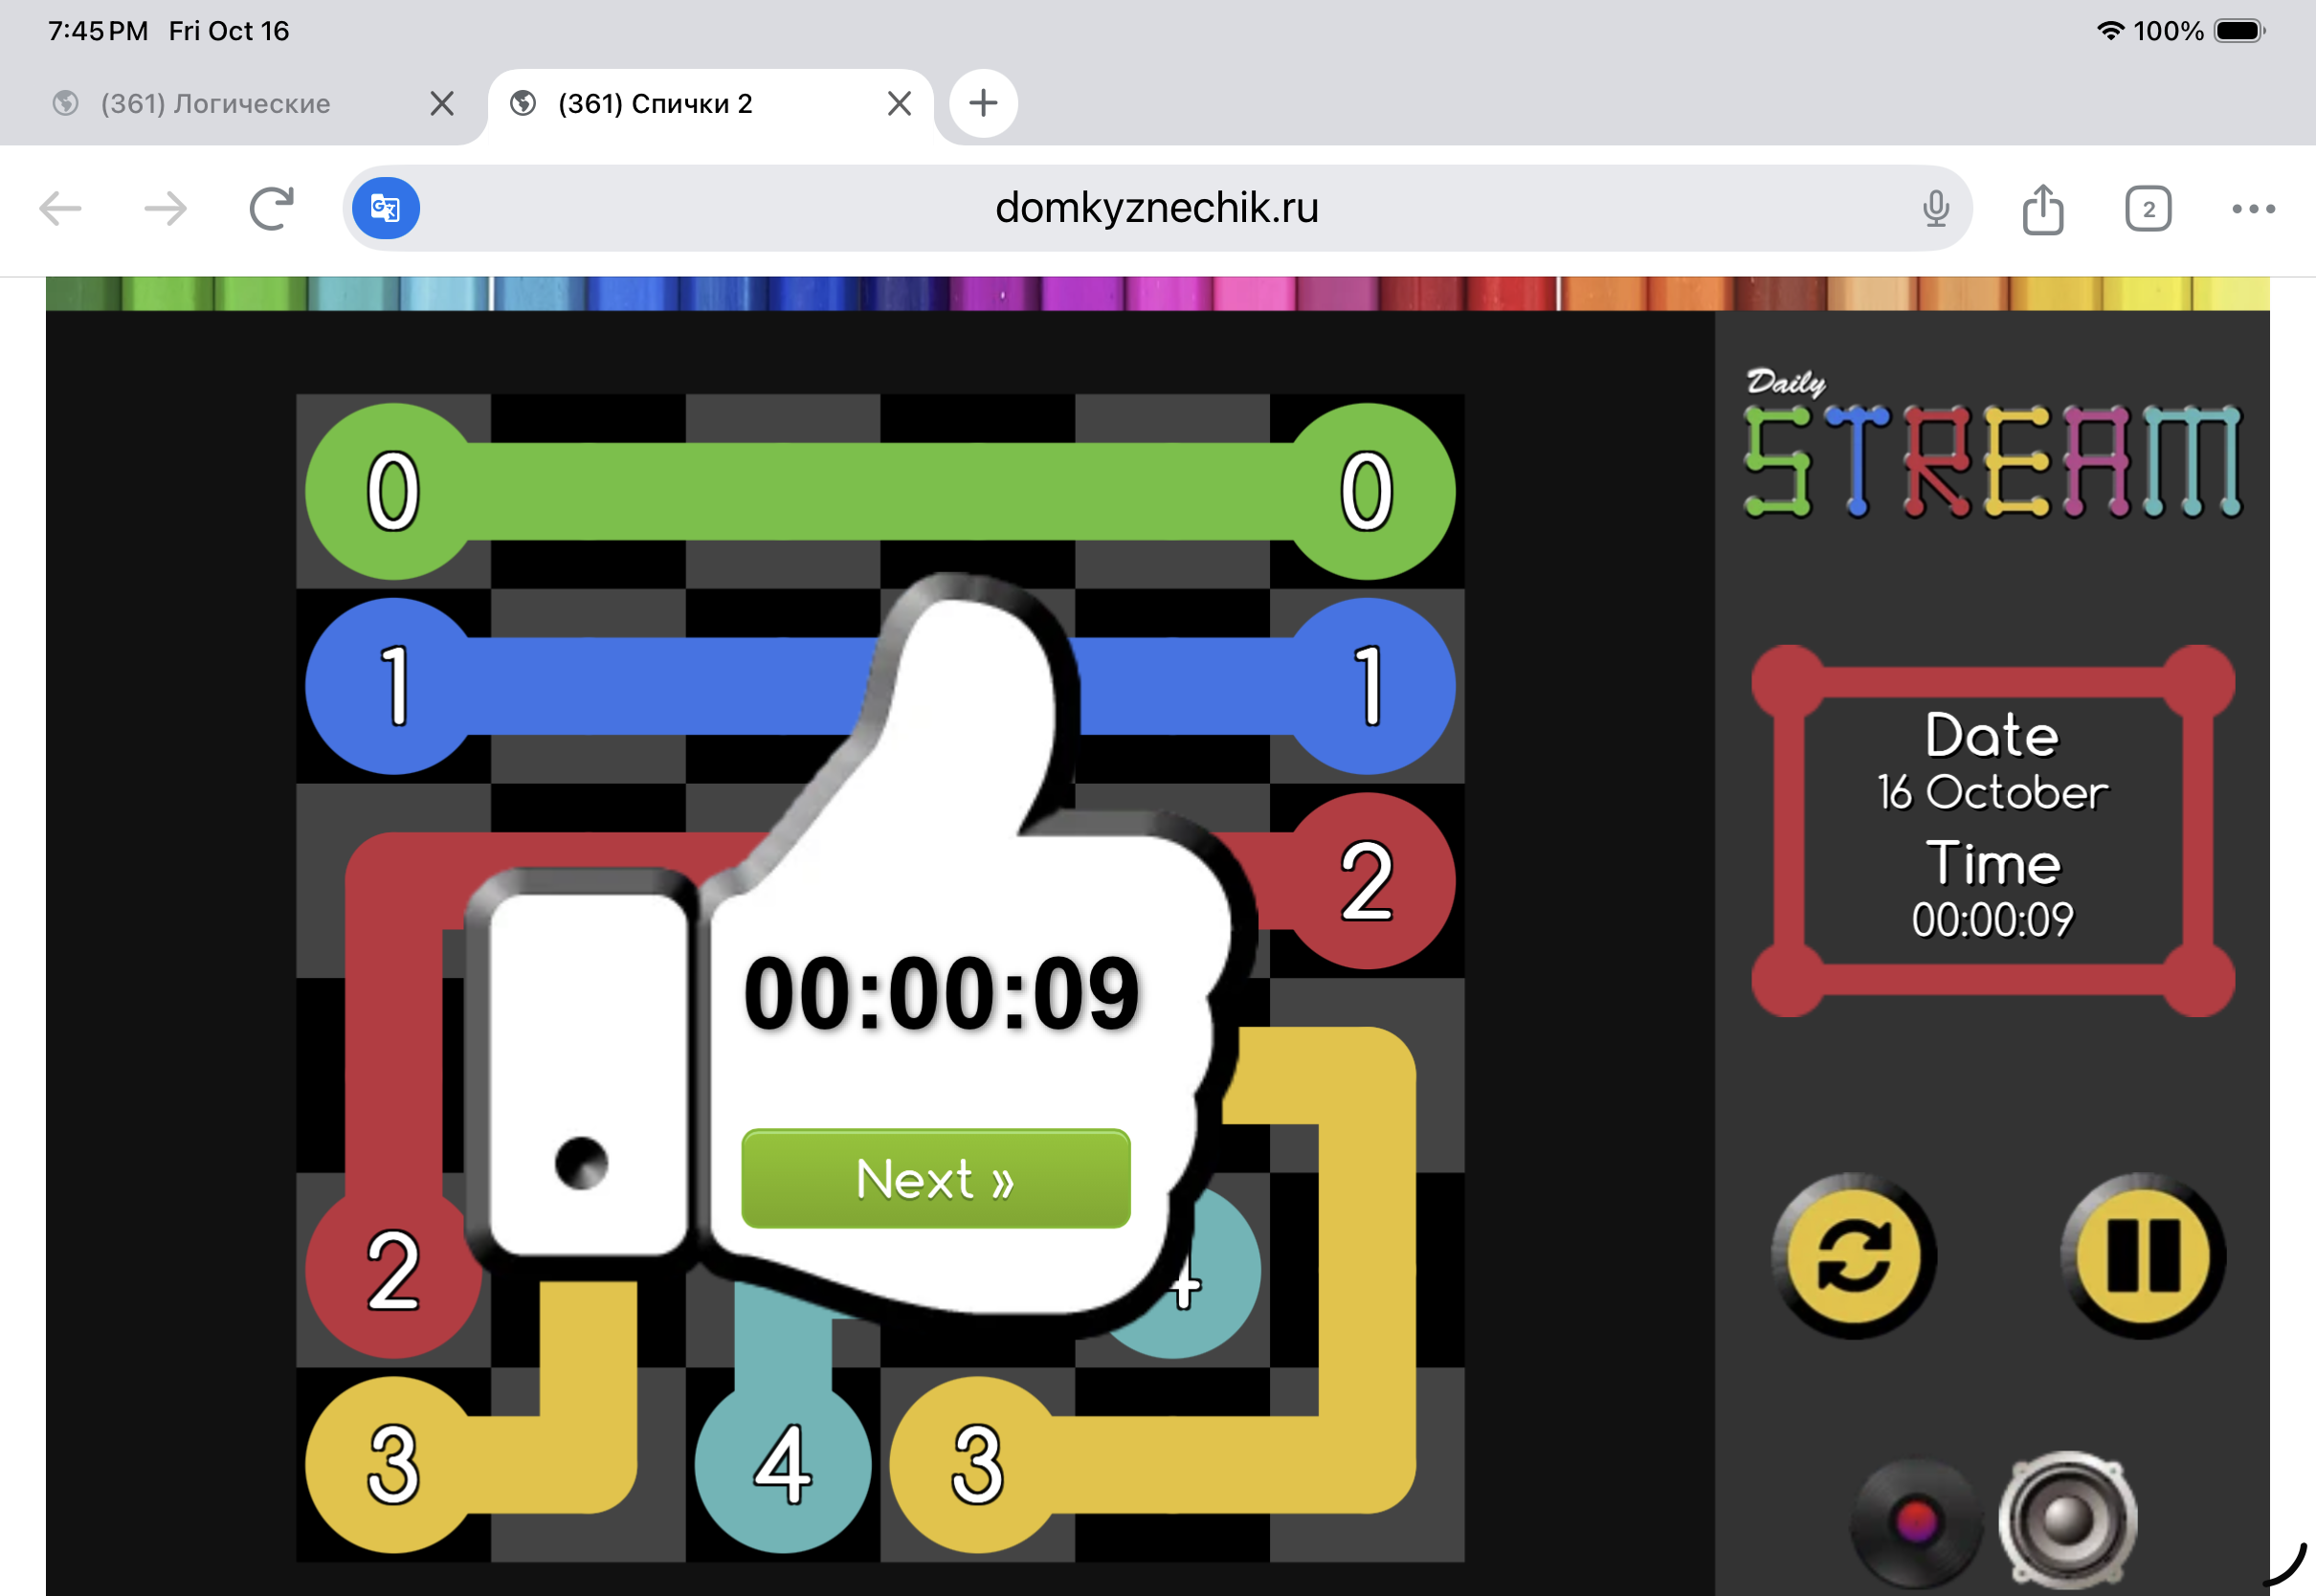
Task: Switch to the (361) Логические tab
Action: tap(215, 103)
